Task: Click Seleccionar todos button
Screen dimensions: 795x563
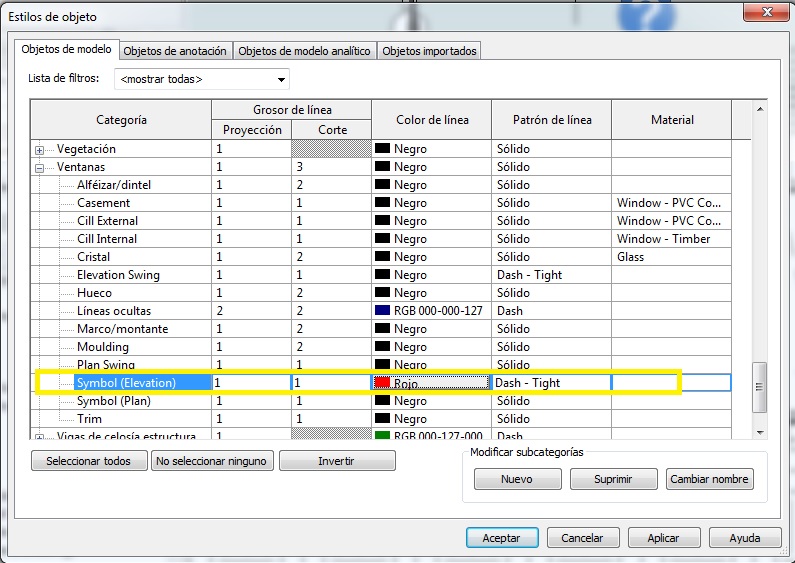Action: [x=89, y=461]
